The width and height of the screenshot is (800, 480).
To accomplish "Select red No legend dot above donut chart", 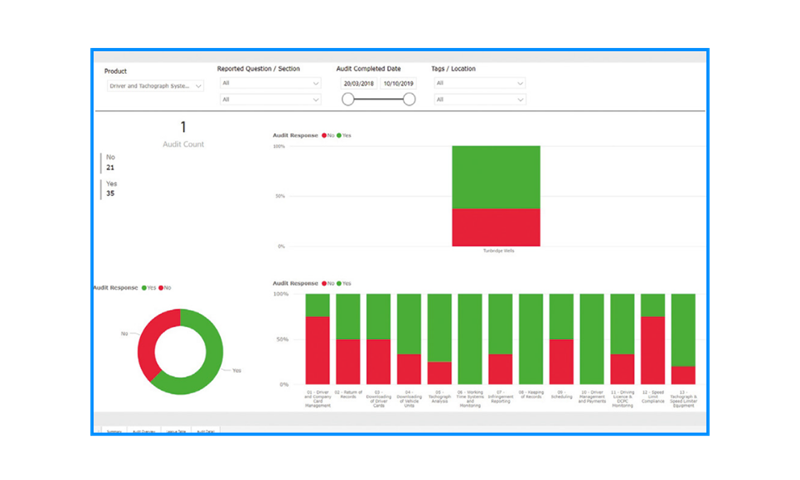I will [161, 288].
